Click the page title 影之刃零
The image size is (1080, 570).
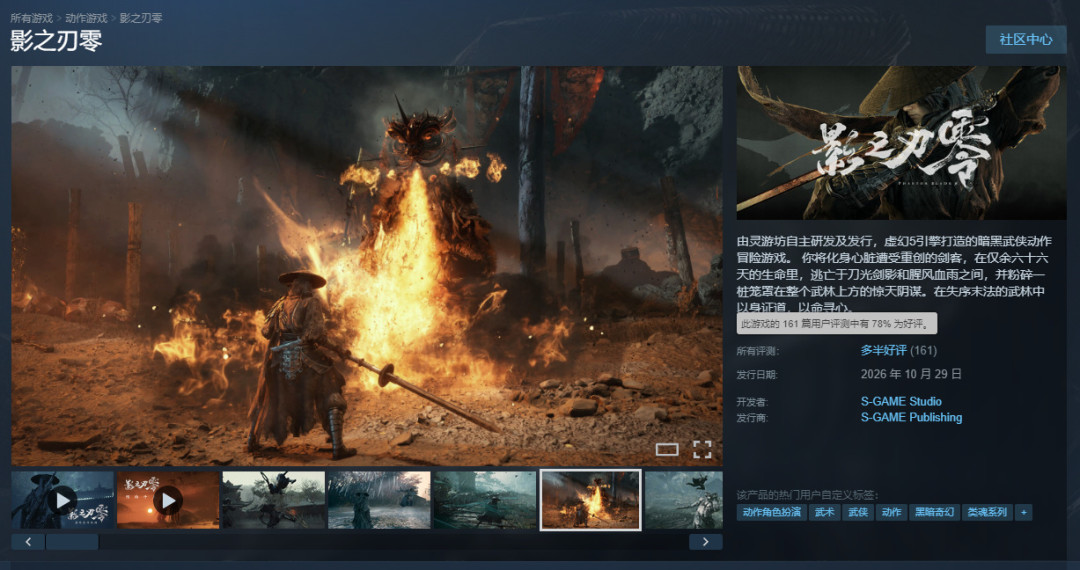click(56, 41)
